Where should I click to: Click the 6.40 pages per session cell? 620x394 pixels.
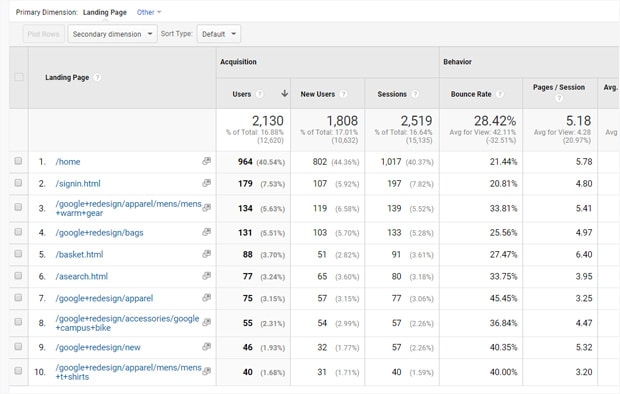[x=584, y=254]
